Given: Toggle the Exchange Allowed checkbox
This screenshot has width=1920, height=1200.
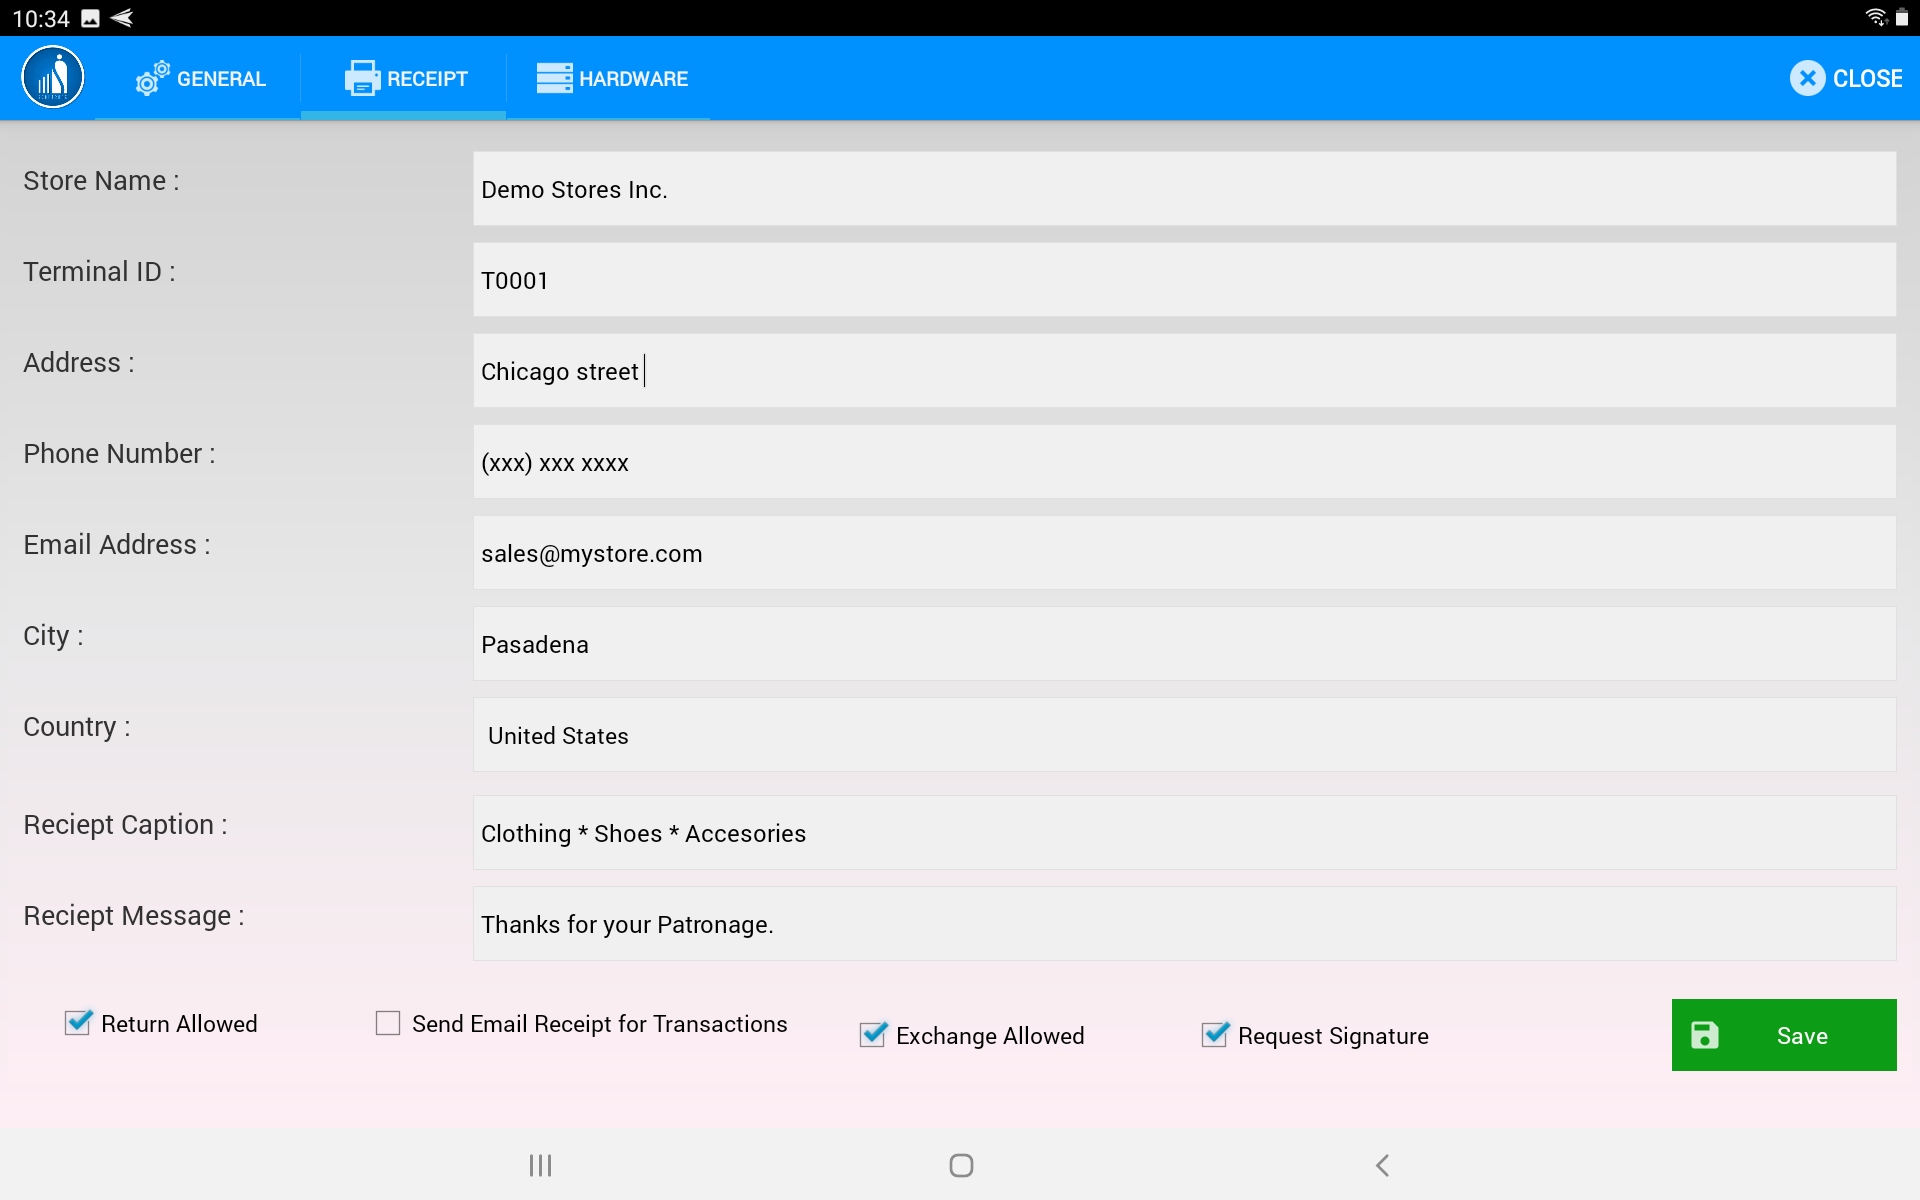Looking at the screenshot, I should (873, 1035).
